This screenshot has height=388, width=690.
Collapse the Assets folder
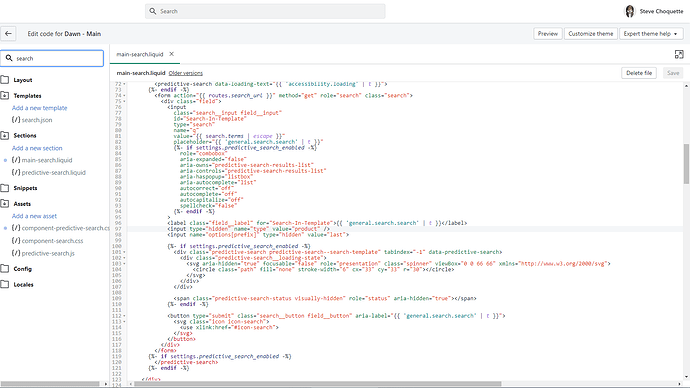pos(22,204)
